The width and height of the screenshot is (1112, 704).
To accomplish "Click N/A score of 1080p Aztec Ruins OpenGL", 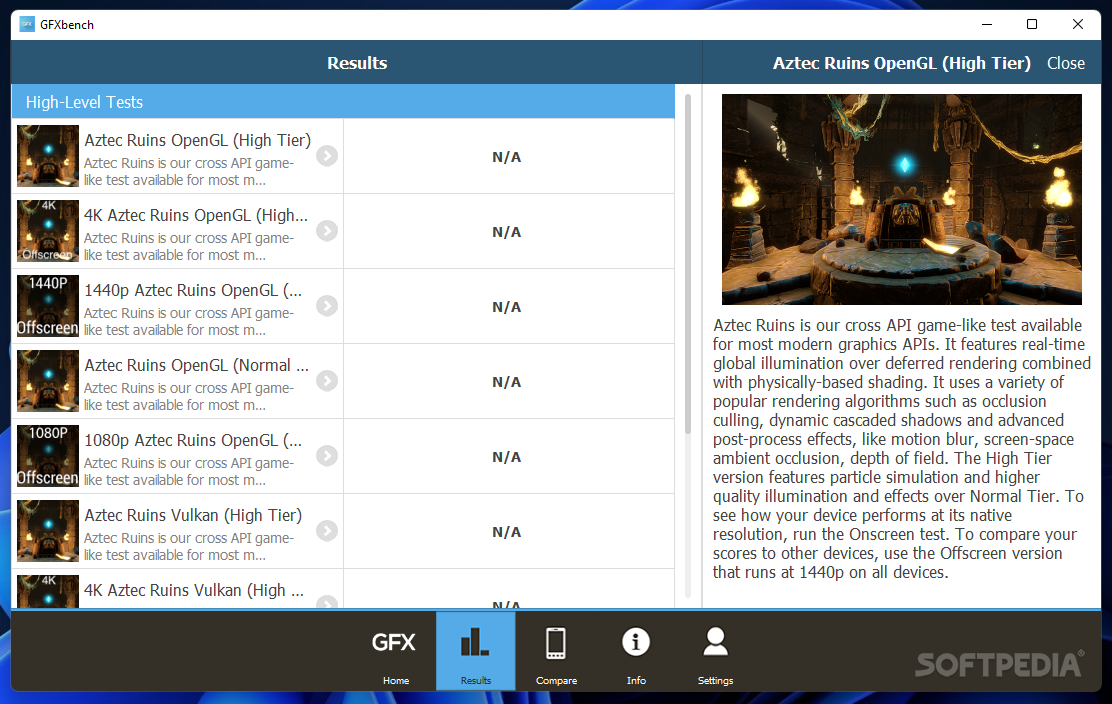I will click(506, 457).
